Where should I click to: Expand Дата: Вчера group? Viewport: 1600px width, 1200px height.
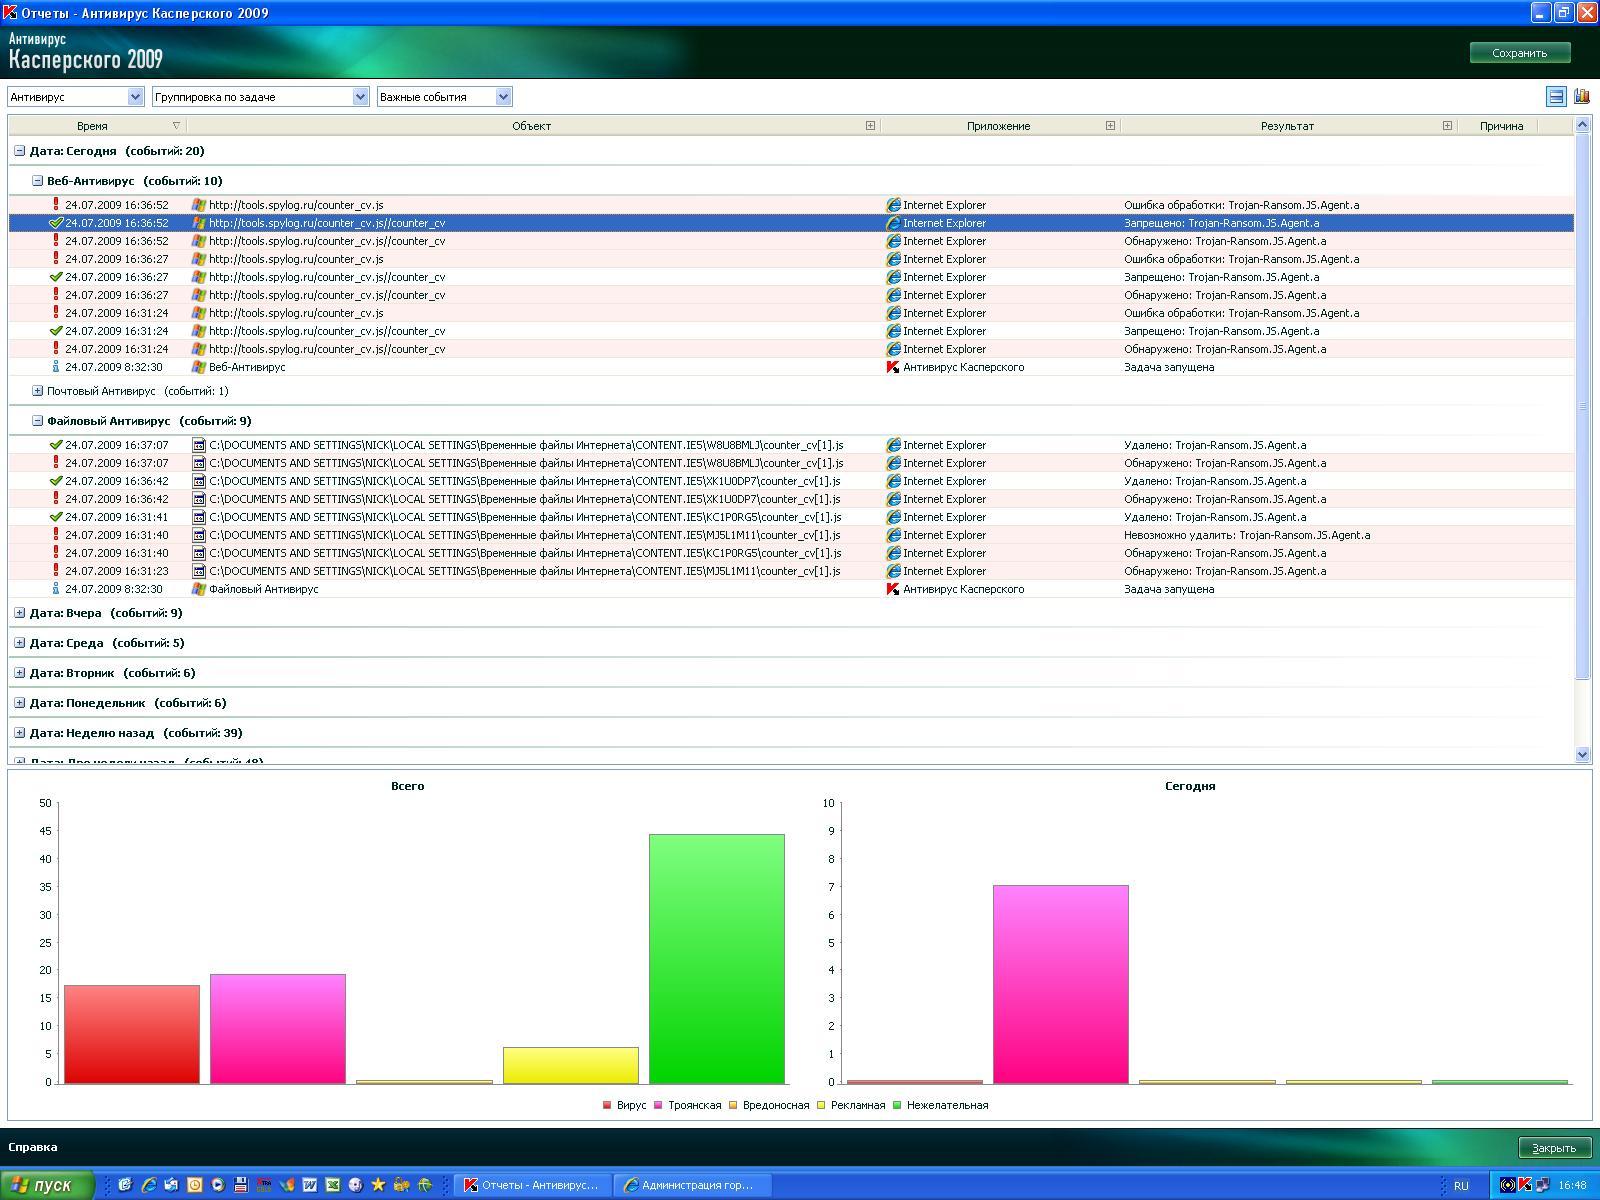coord(19,613)
